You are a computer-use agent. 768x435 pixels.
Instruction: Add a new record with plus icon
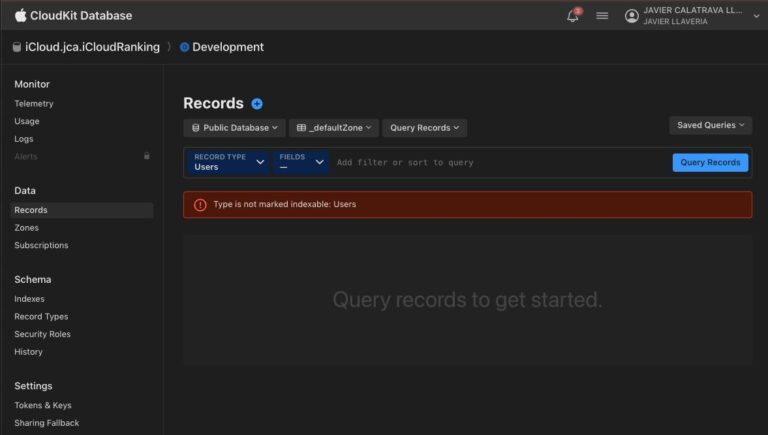(257, 104)
